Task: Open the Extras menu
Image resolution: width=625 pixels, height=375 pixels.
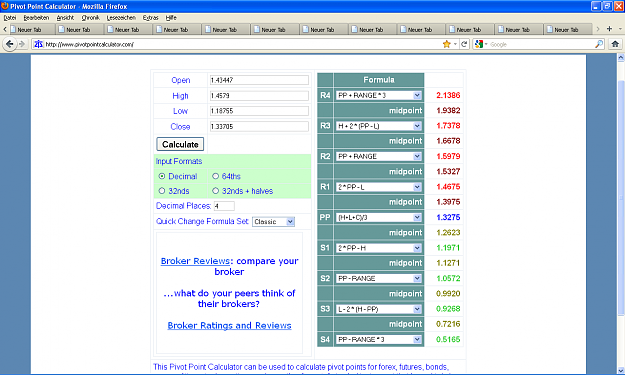Action: tap(151, 18)
